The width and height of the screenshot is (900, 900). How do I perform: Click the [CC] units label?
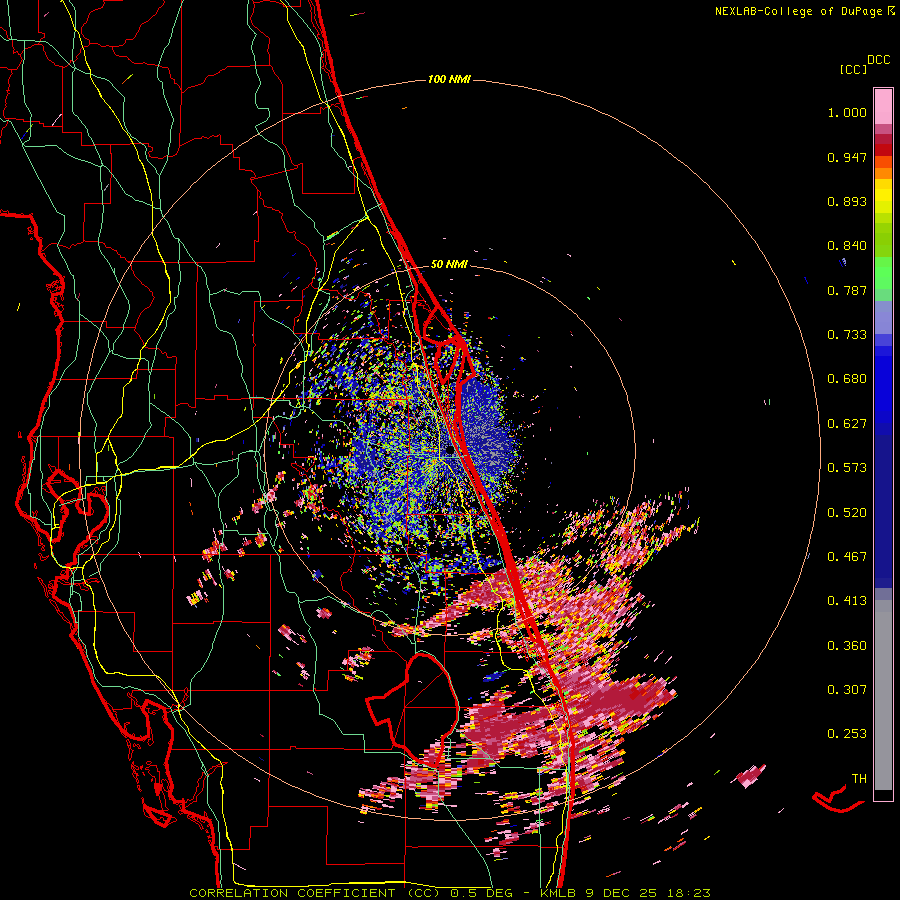coord(853,69)
